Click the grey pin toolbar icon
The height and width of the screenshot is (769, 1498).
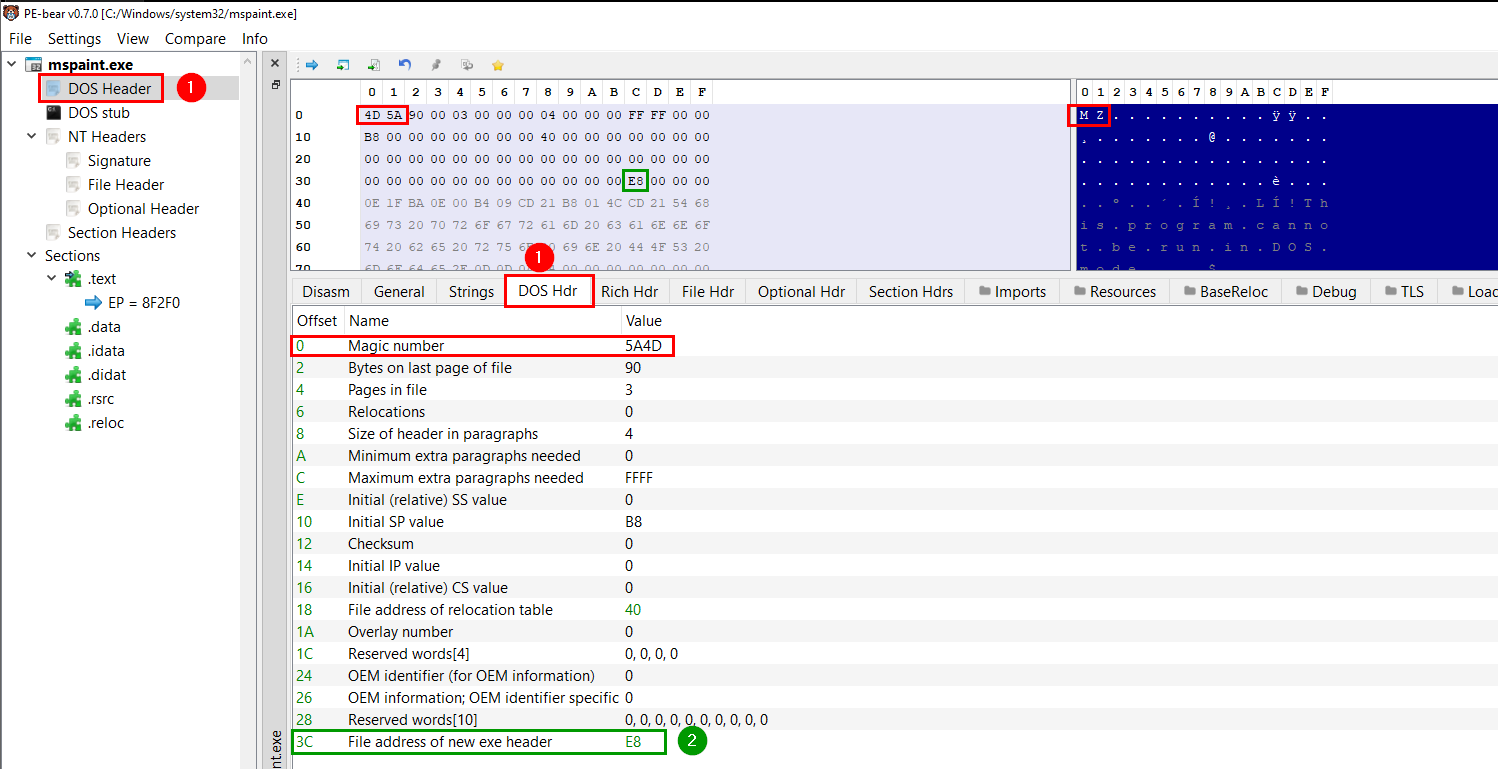[436, 65]
